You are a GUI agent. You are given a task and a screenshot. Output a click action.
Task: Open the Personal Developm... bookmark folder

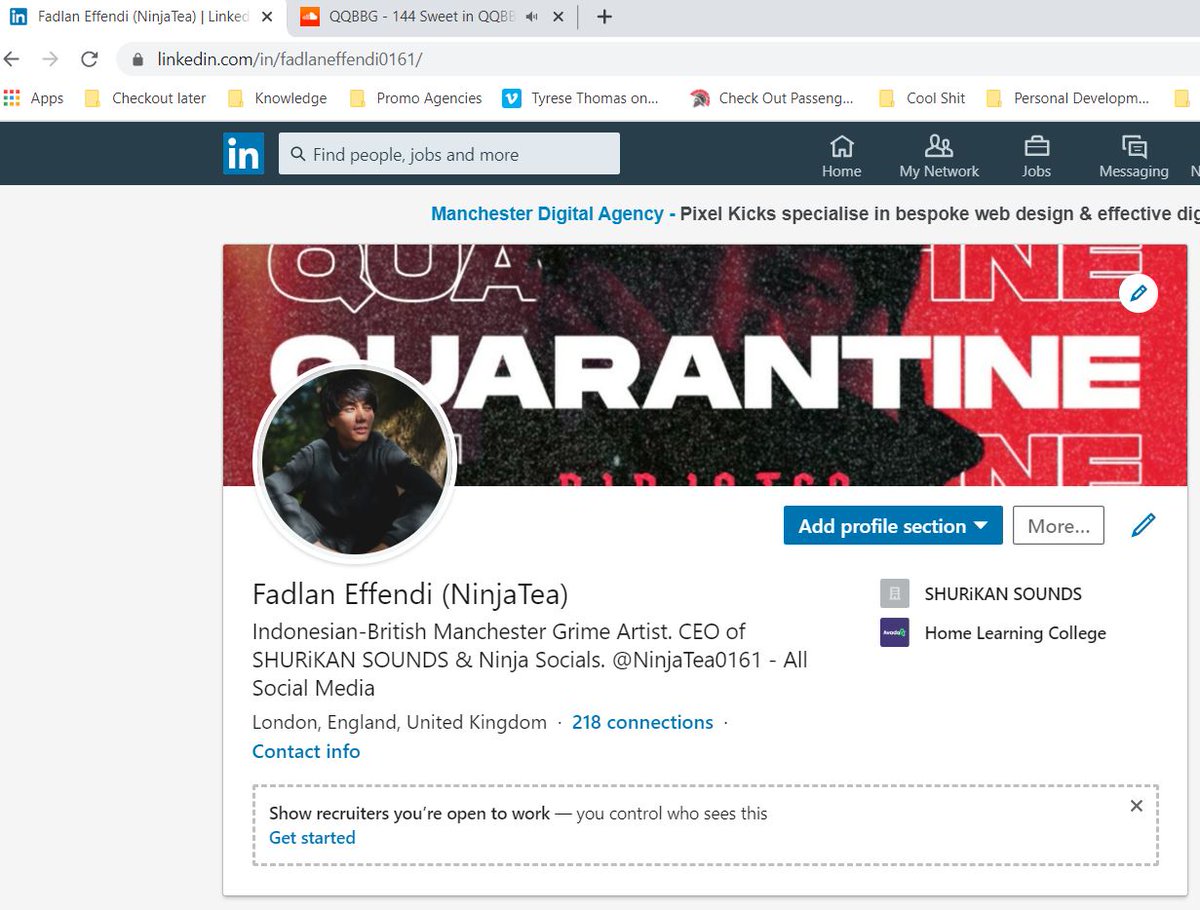[x=1068, y=98]
